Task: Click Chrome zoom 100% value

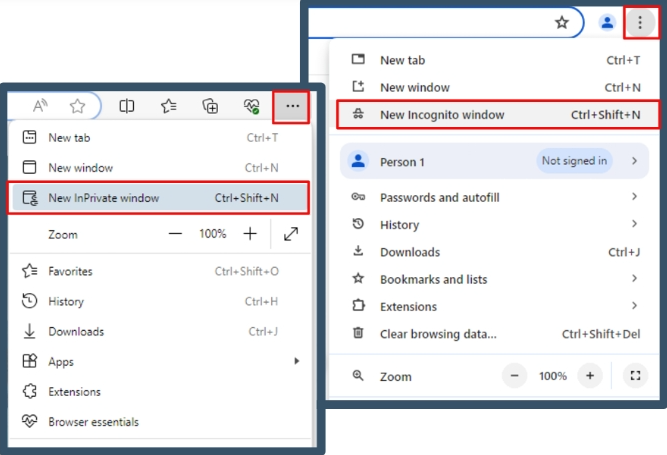Action: 553,376
